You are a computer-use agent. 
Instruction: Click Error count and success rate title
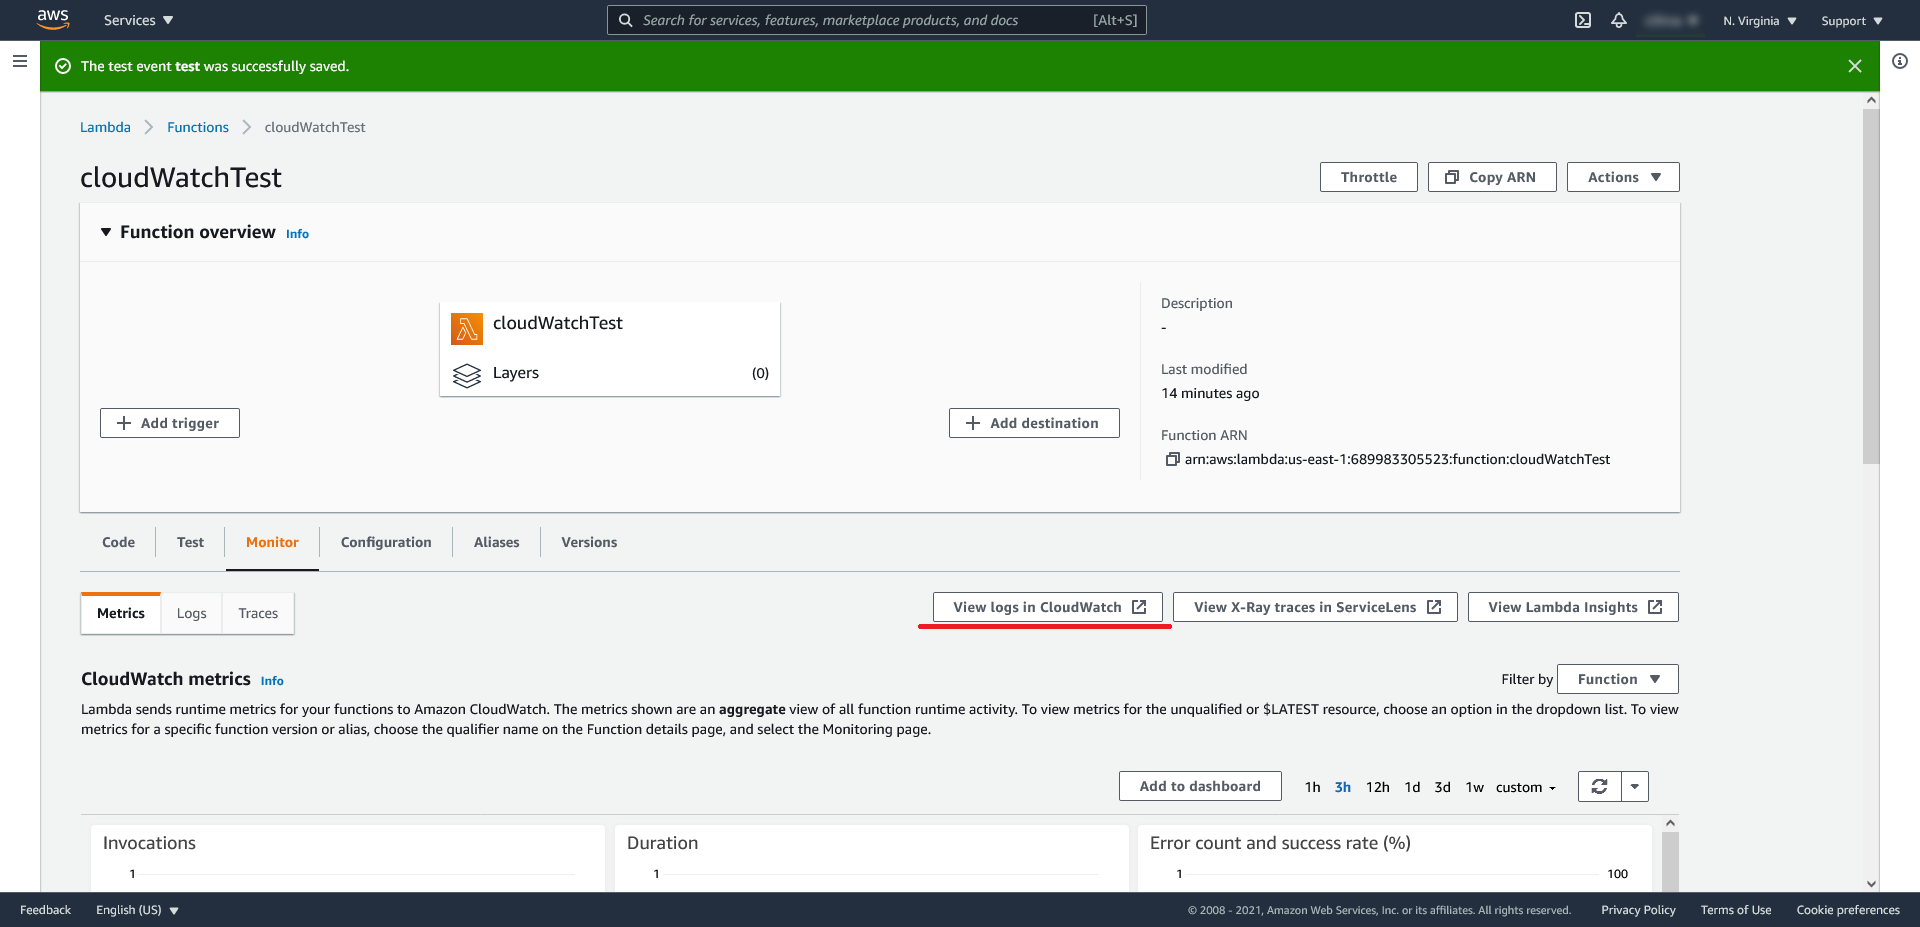(1280, 843)
